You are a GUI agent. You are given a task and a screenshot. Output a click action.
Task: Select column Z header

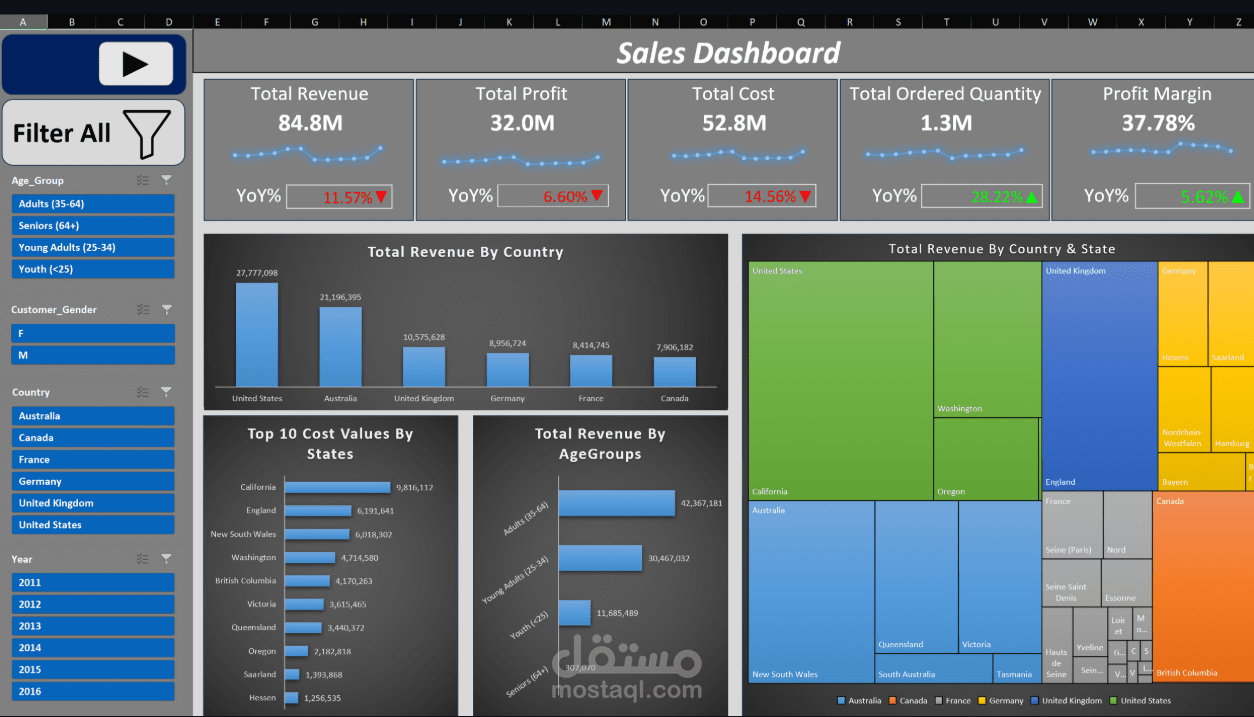point(1239,21)
